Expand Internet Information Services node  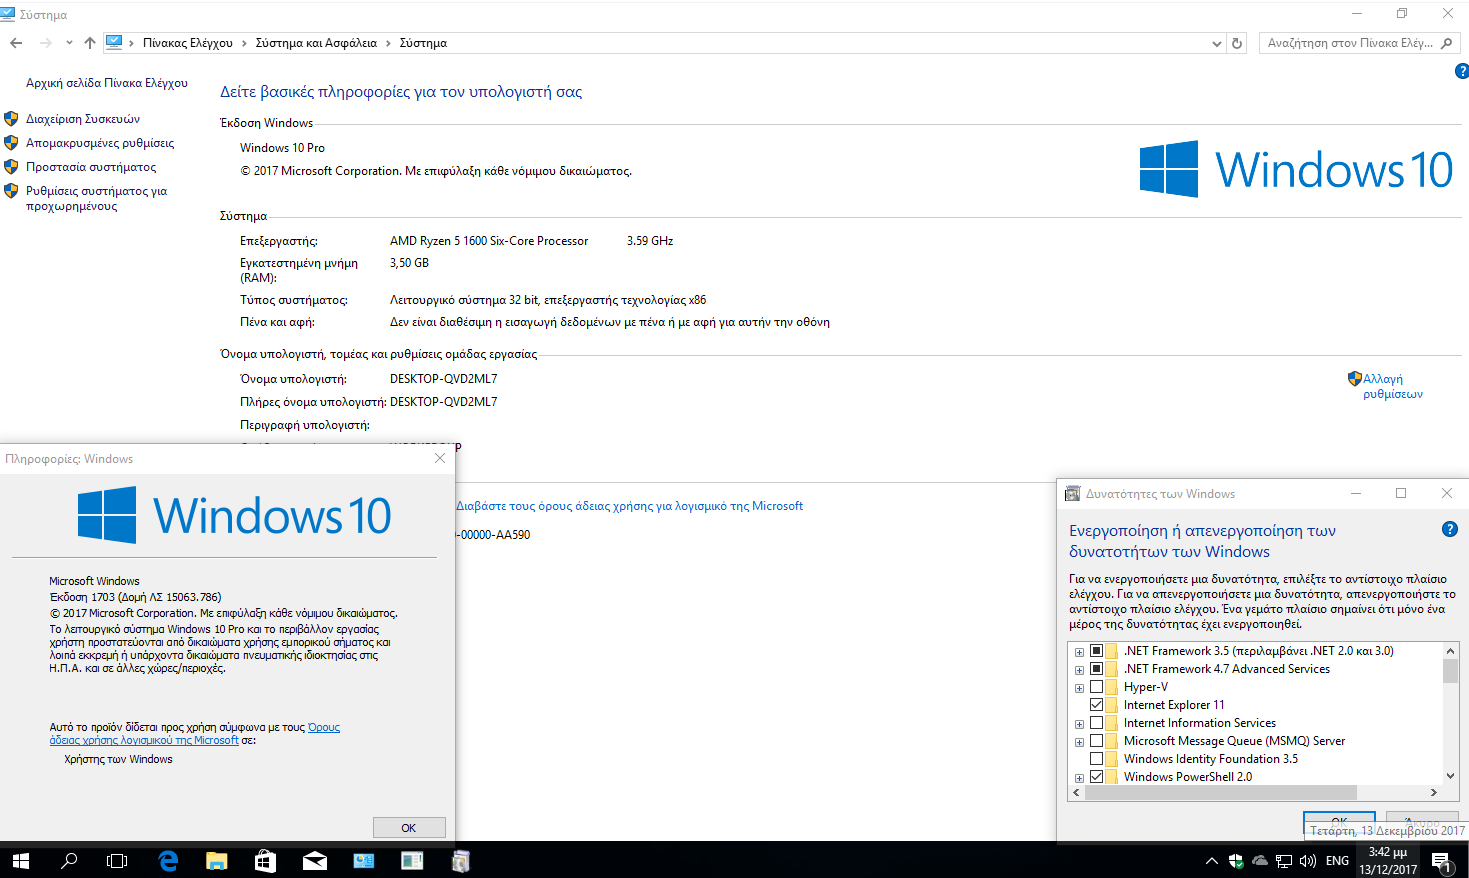1079,724
